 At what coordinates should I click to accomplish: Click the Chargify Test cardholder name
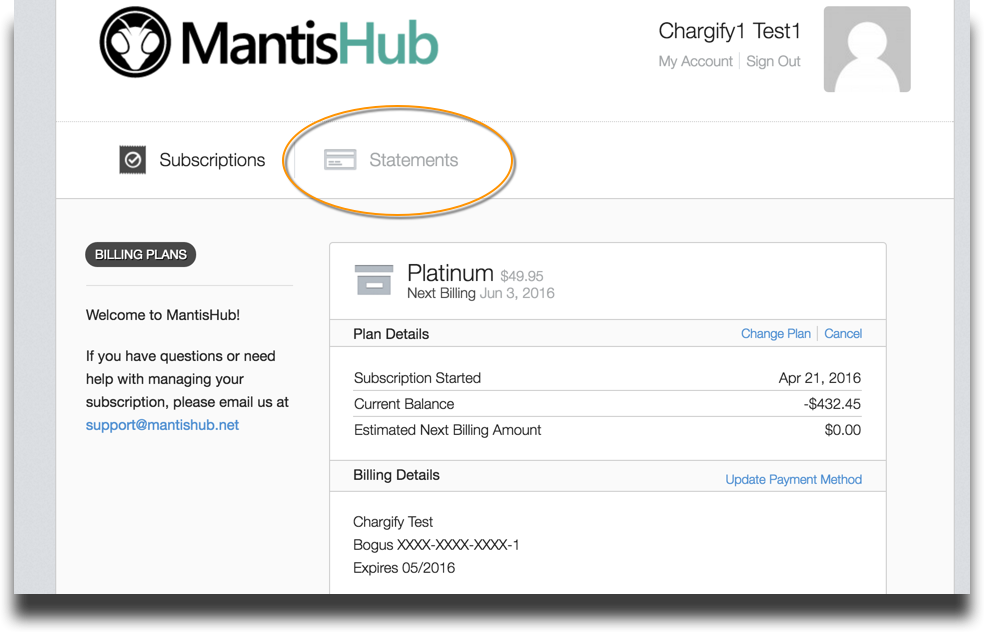(x=393, y=522)
